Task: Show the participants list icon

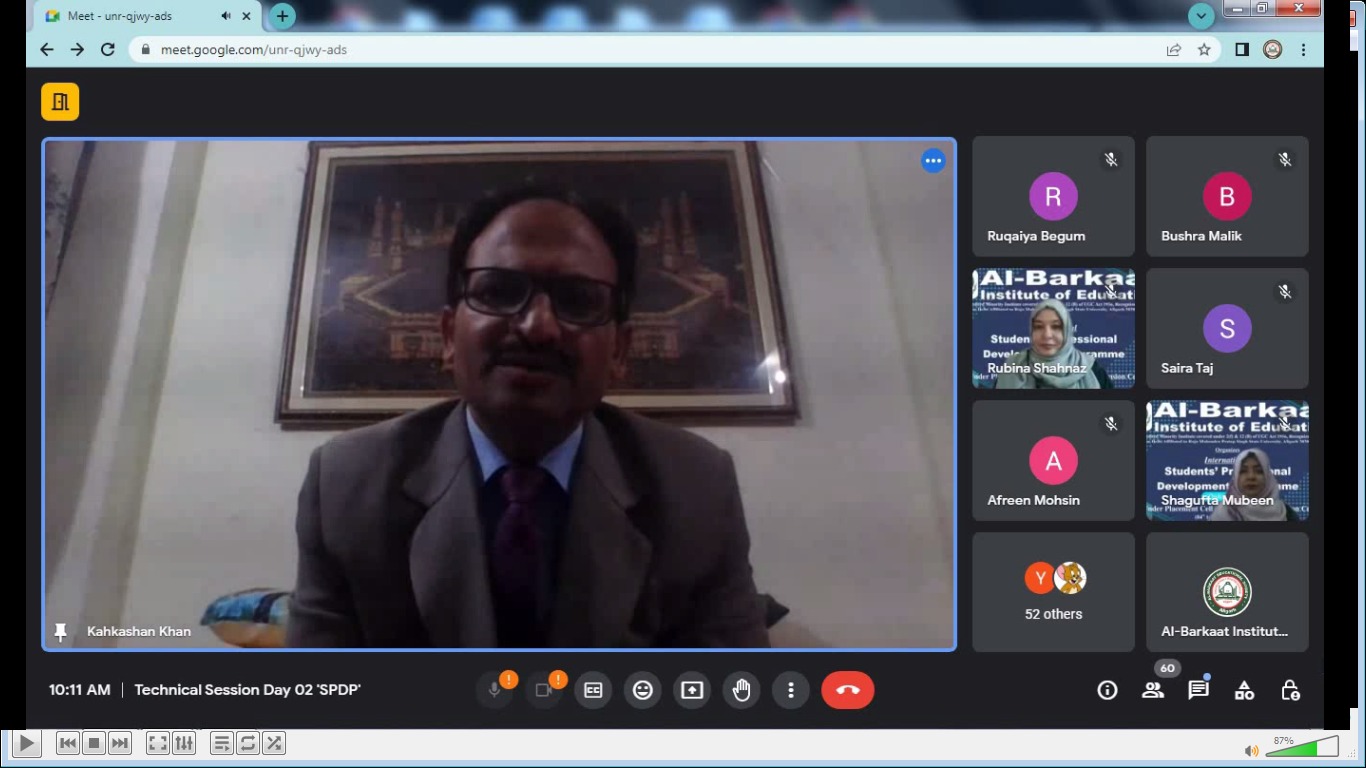Action: coord(1153,690)
